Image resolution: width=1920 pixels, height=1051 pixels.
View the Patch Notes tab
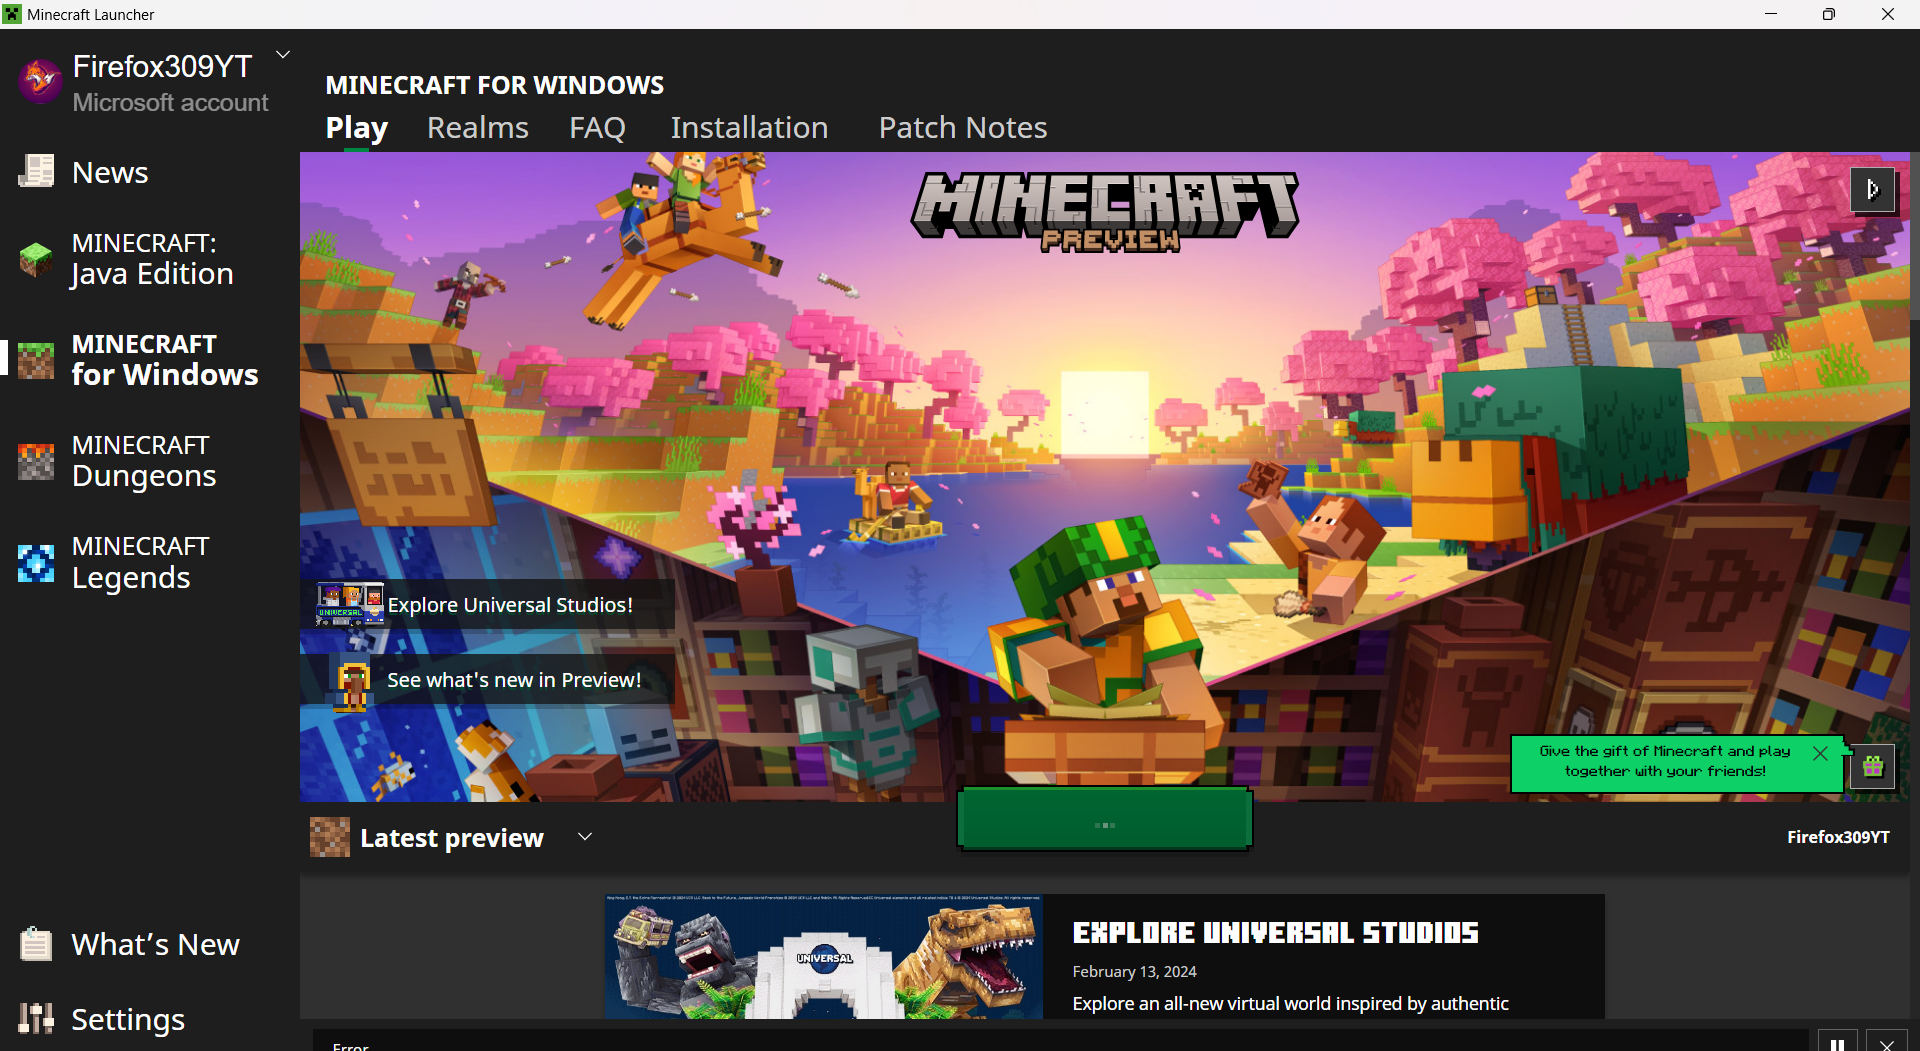pyautogui.click(x=963, y=128)
